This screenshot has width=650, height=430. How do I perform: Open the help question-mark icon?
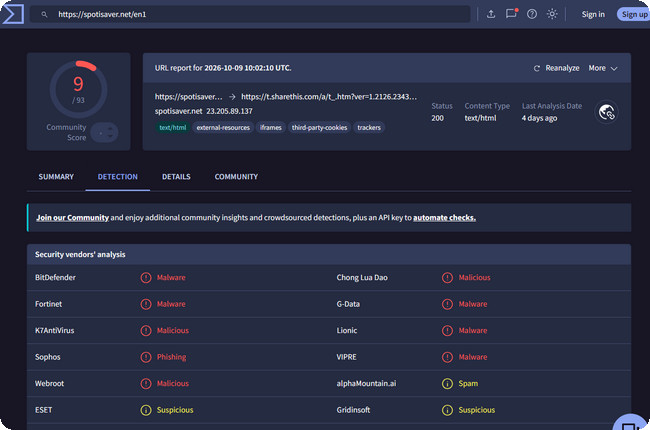point(532,14)
